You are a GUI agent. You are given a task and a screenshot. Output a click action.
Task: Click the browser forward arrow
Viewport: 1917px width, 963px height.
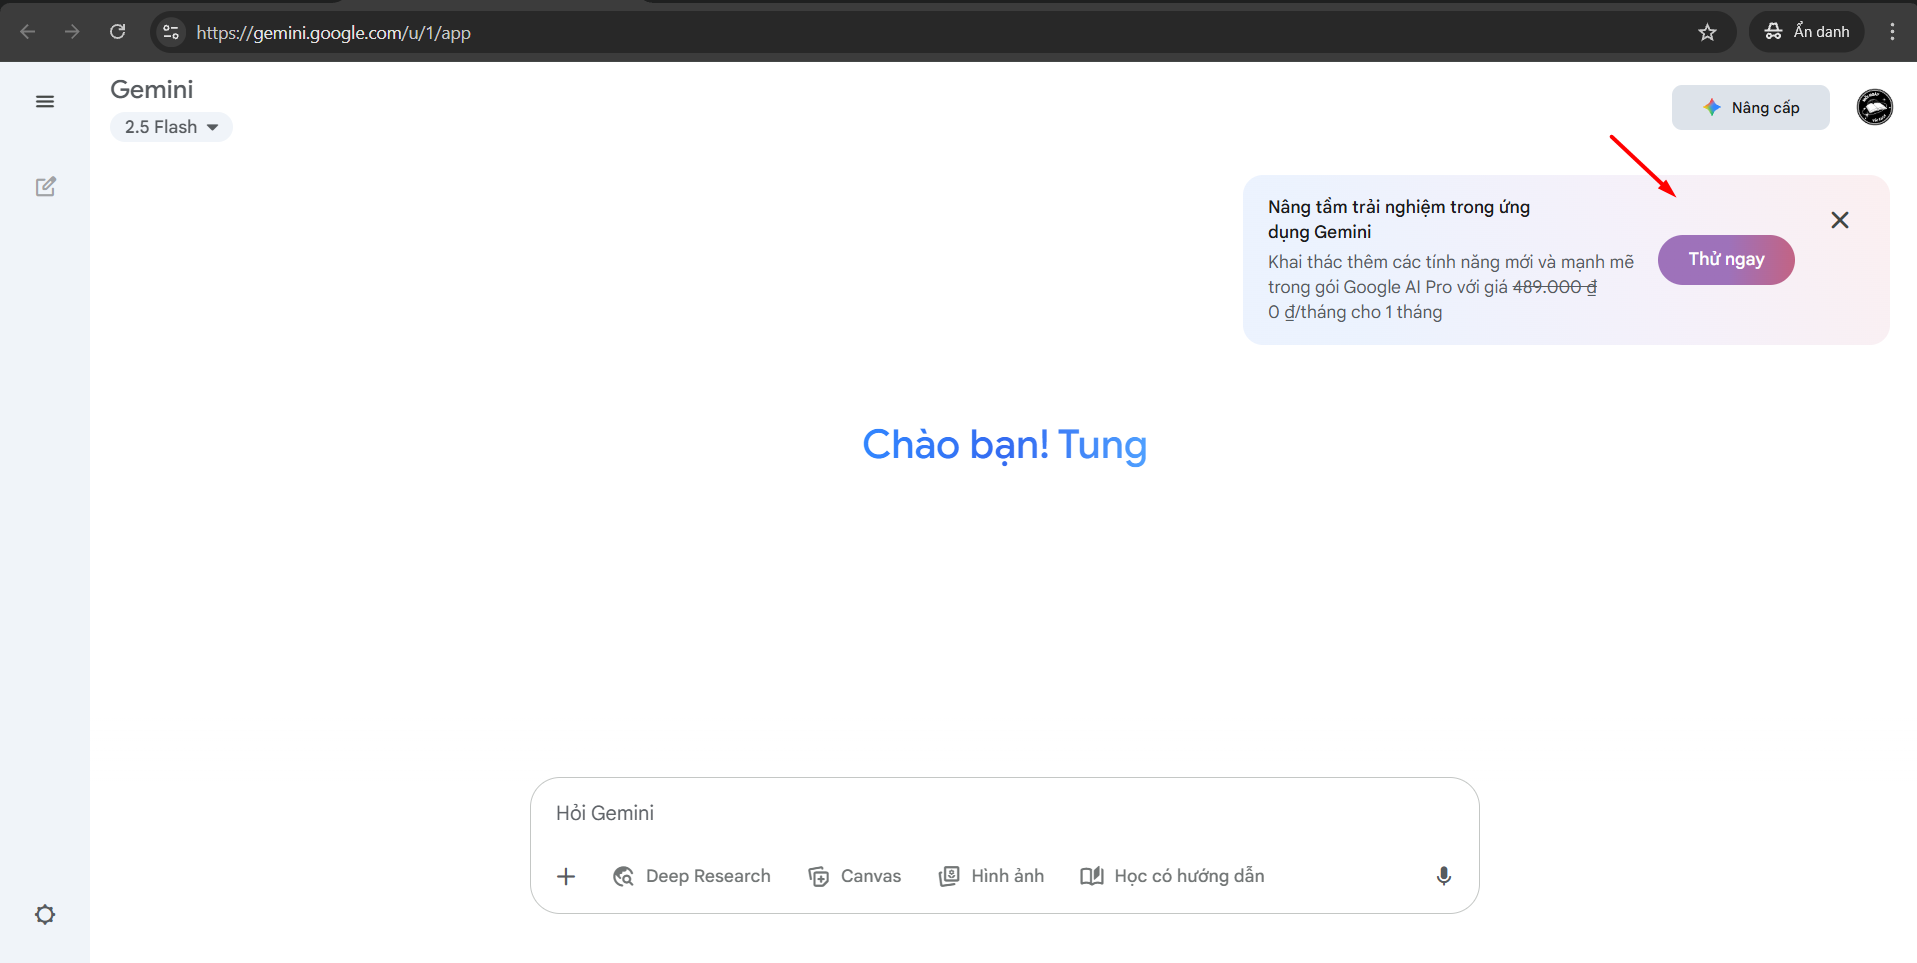point(72,32)
